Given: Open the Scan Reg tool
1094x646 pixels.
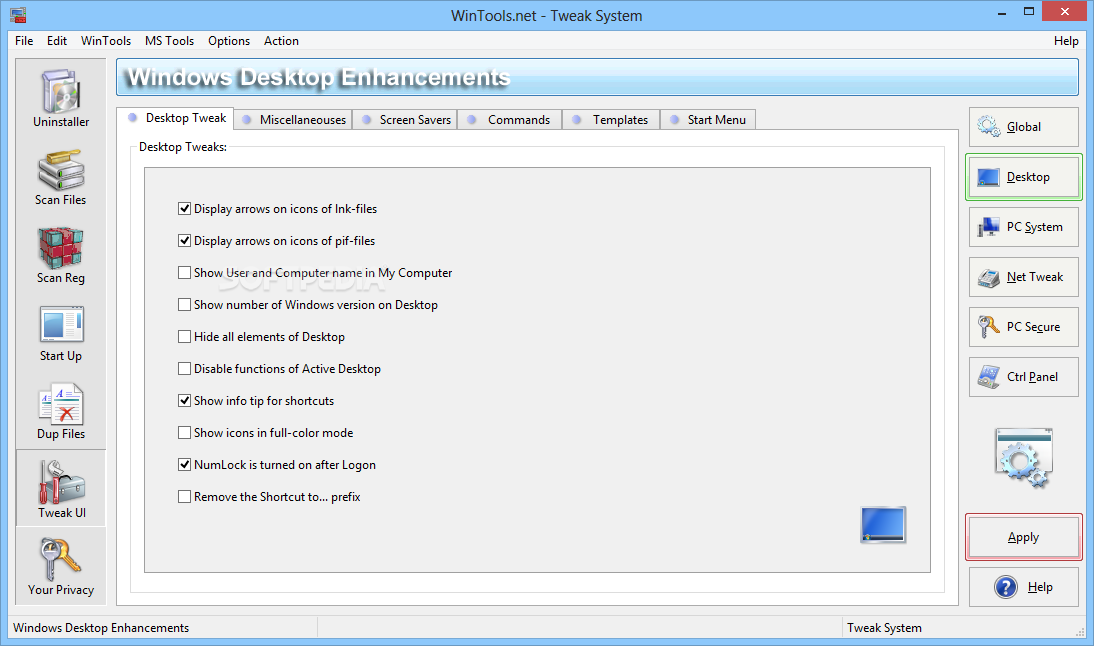Looking at the screenshot, I should click(x=61, y=255).
